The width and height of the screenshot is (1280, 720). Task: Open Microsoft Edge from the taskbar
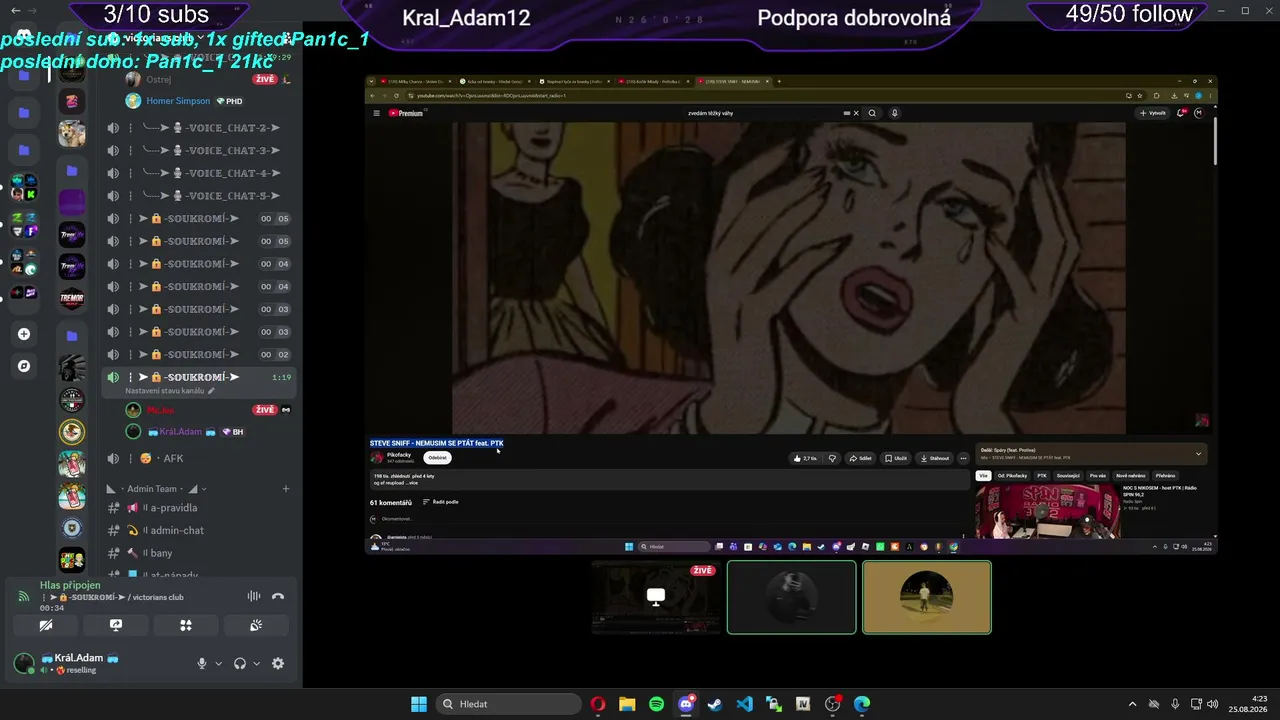tap(862, 704)
